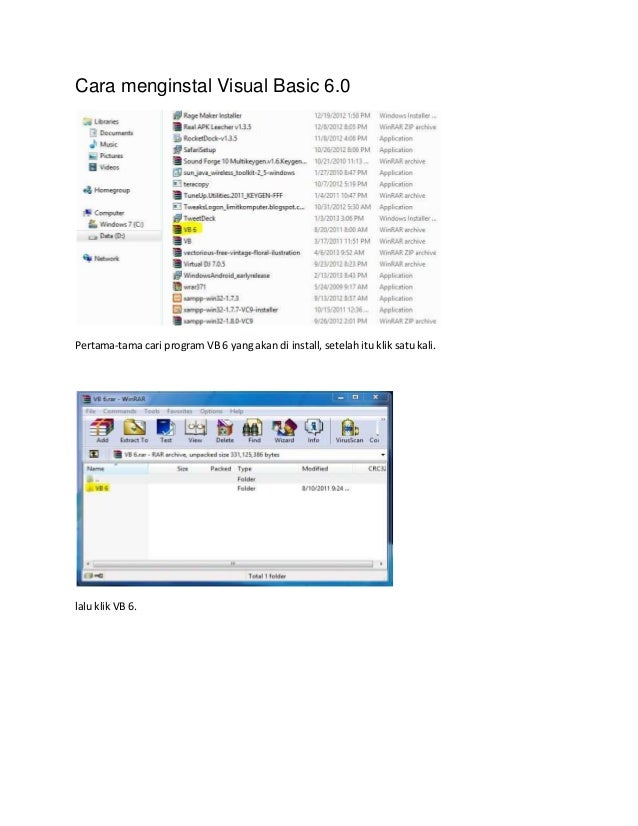This screenshot has height=826, width=638.
Task: Open Music in the navigation pane
Action: 103,144
